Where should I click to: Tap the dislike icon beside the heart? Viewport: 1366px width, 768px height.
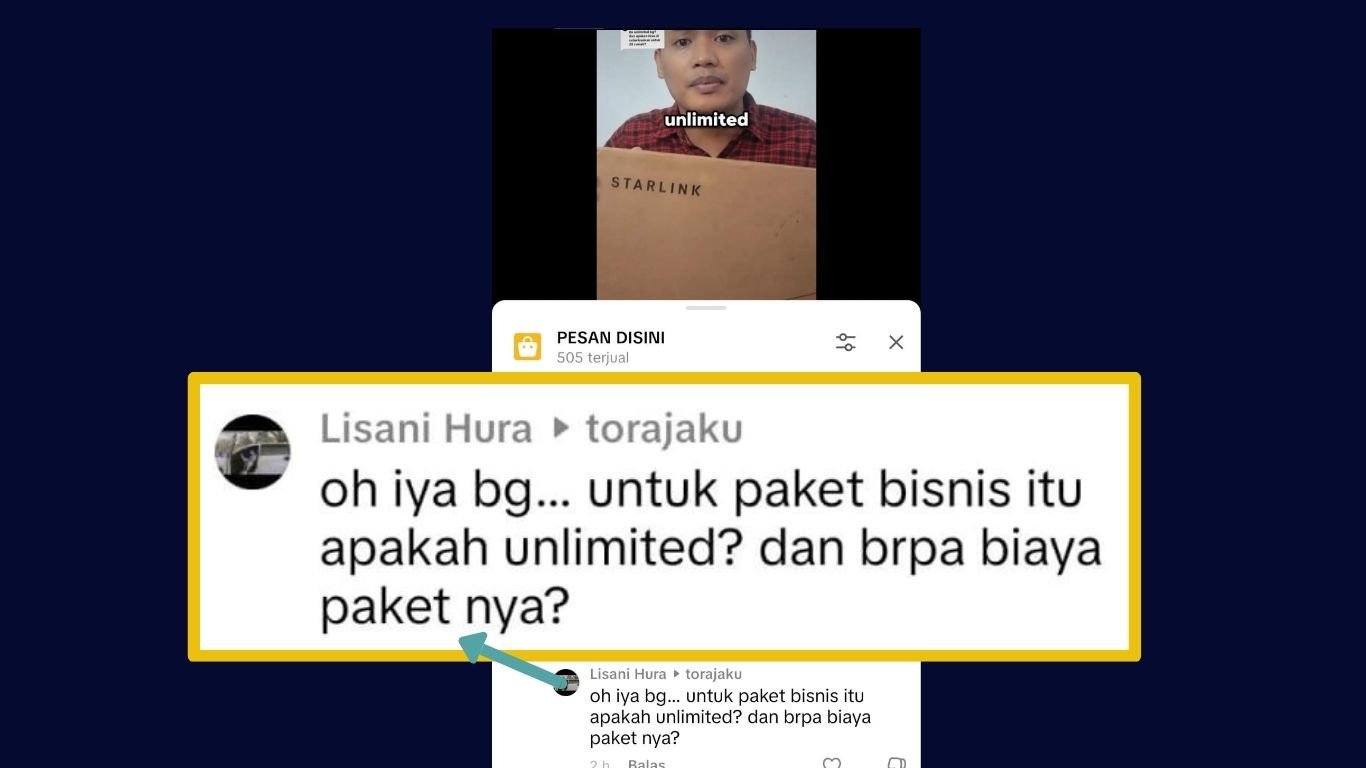897,763
